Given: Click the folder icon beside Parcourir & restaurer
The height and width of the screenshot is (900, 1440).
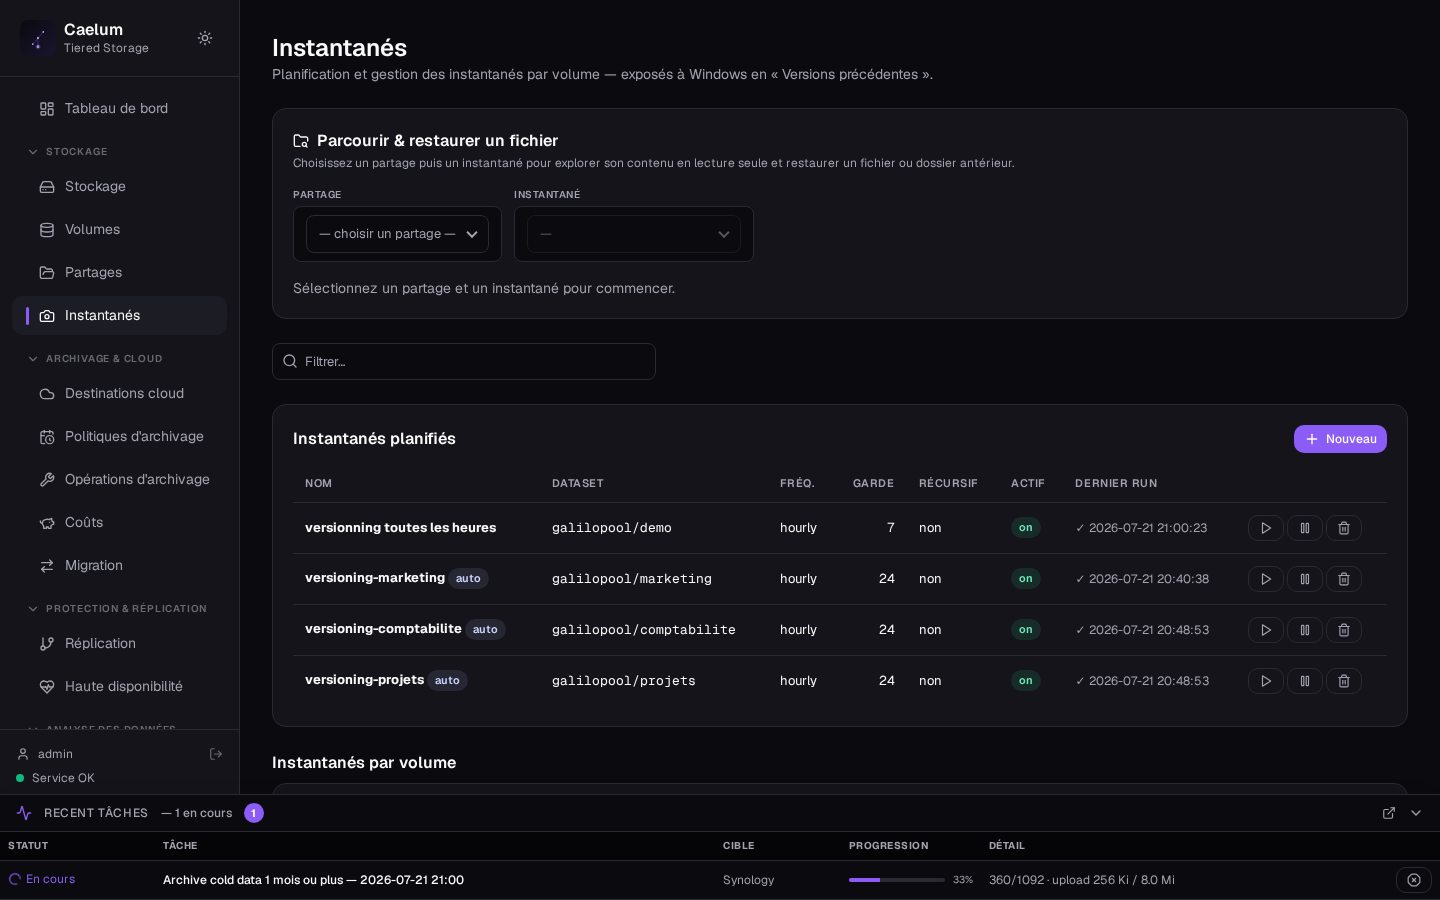Looking at the screenshot, I should point(301,141).
